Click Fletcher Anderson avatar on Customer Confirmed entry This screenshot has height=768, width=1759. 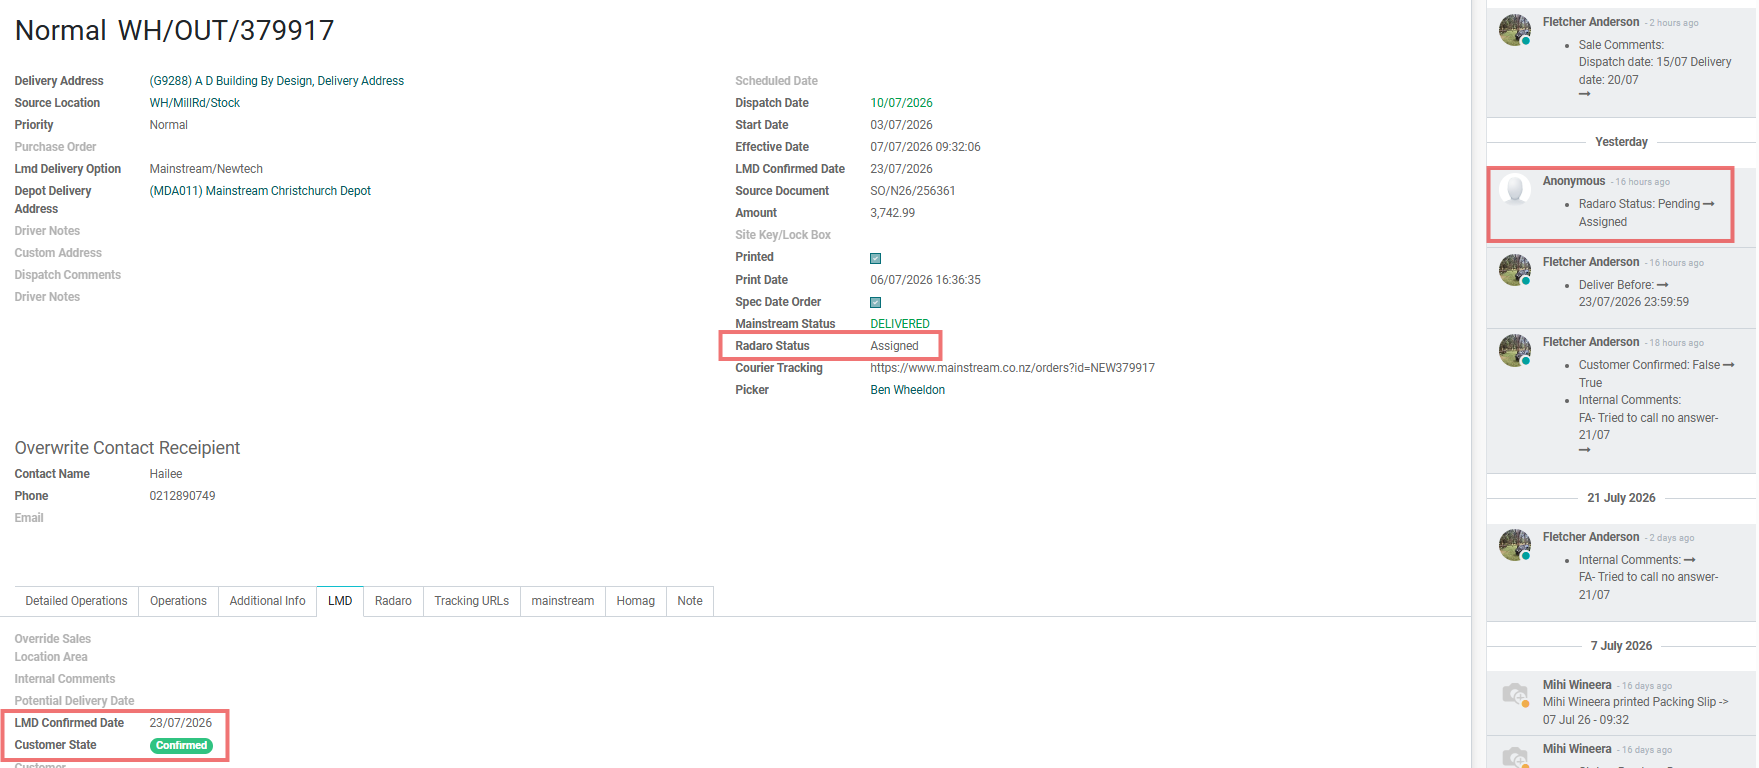point(1514,350)
